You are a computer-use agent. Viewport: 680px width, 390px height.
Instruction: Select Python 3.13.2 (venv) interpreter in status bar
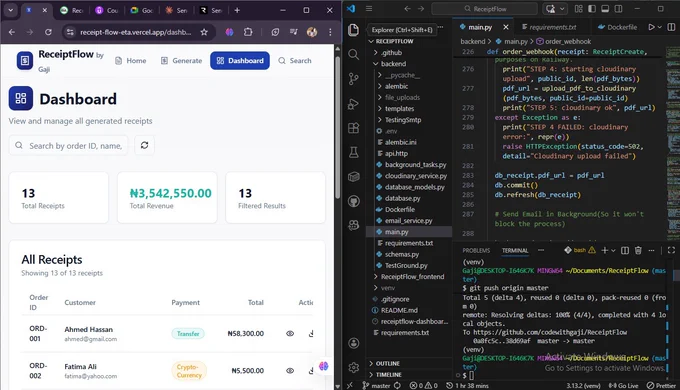[583, 386]
